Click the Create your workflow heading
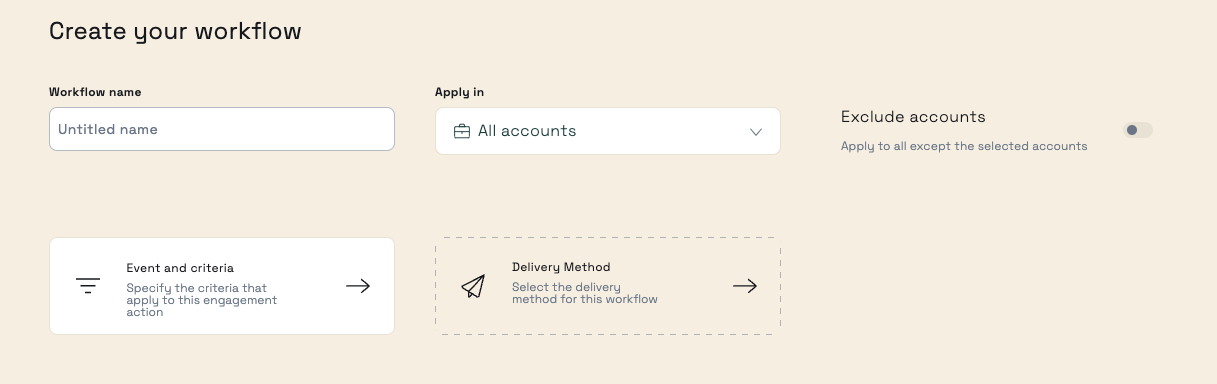Screen dimensions: 1217x384 tap(175, 31)
